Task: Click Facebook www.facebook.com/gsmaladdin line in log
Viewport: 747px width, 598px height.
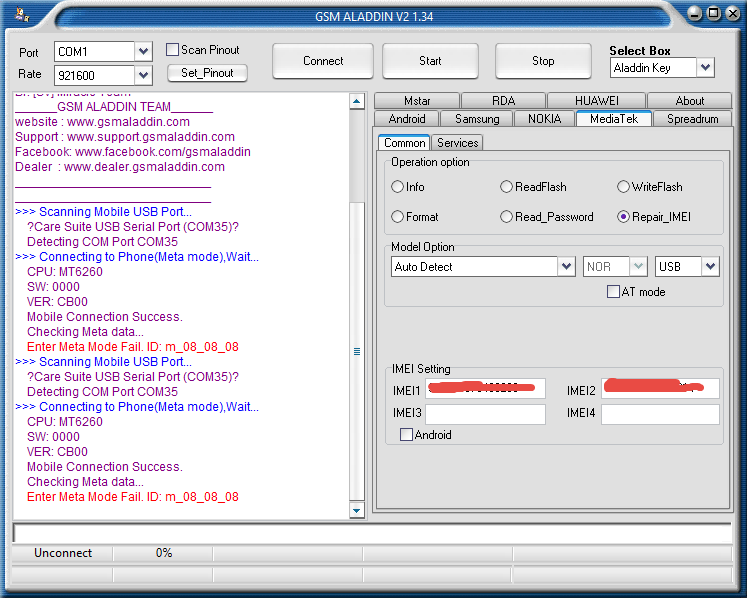Action: point(133,152)
